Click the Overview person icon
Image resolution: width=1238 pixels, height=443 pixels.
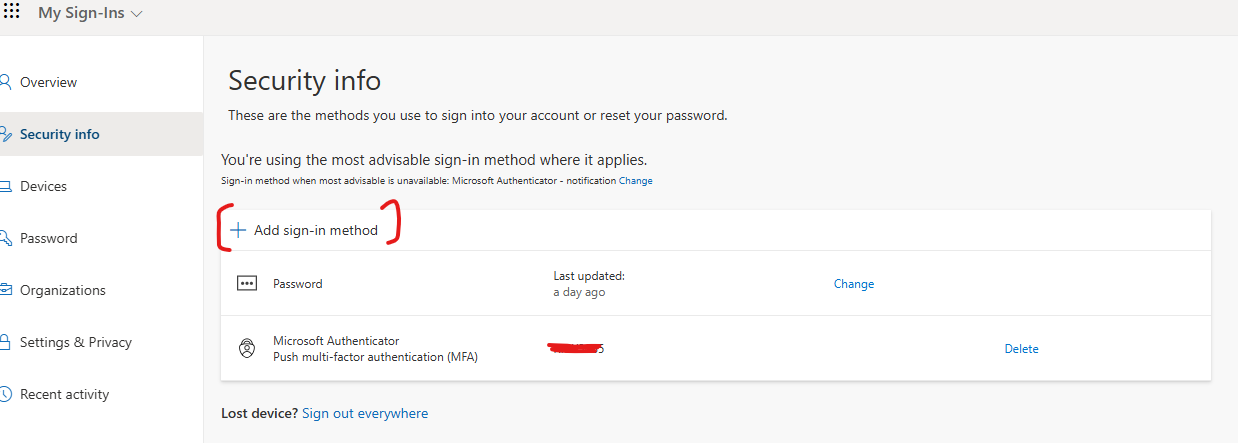(5, 82)
